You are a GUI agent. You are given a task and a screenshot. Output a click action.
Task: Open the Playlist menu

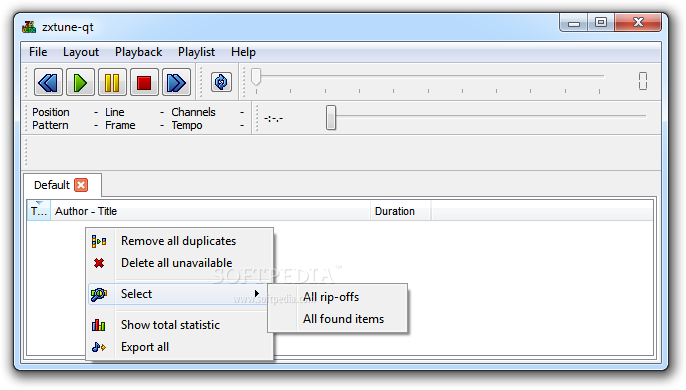click(x=196, y=52)
